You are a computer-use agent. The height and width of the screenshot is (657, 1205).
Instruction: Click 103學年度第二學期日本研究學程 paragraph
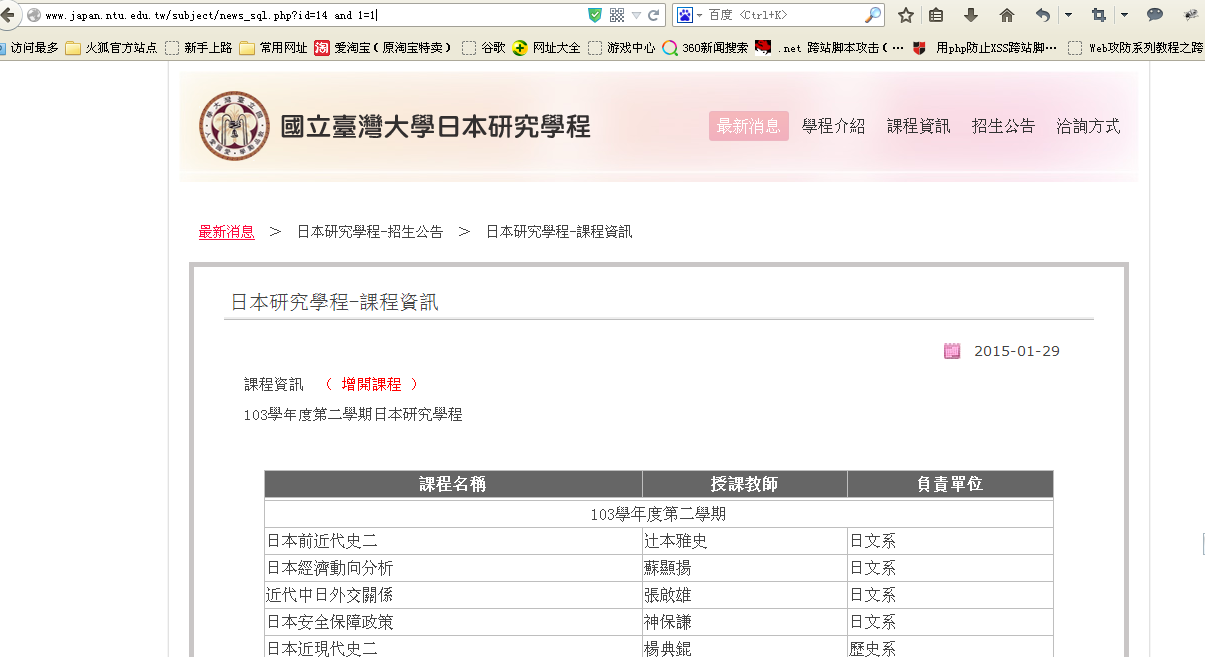(353, 414)
